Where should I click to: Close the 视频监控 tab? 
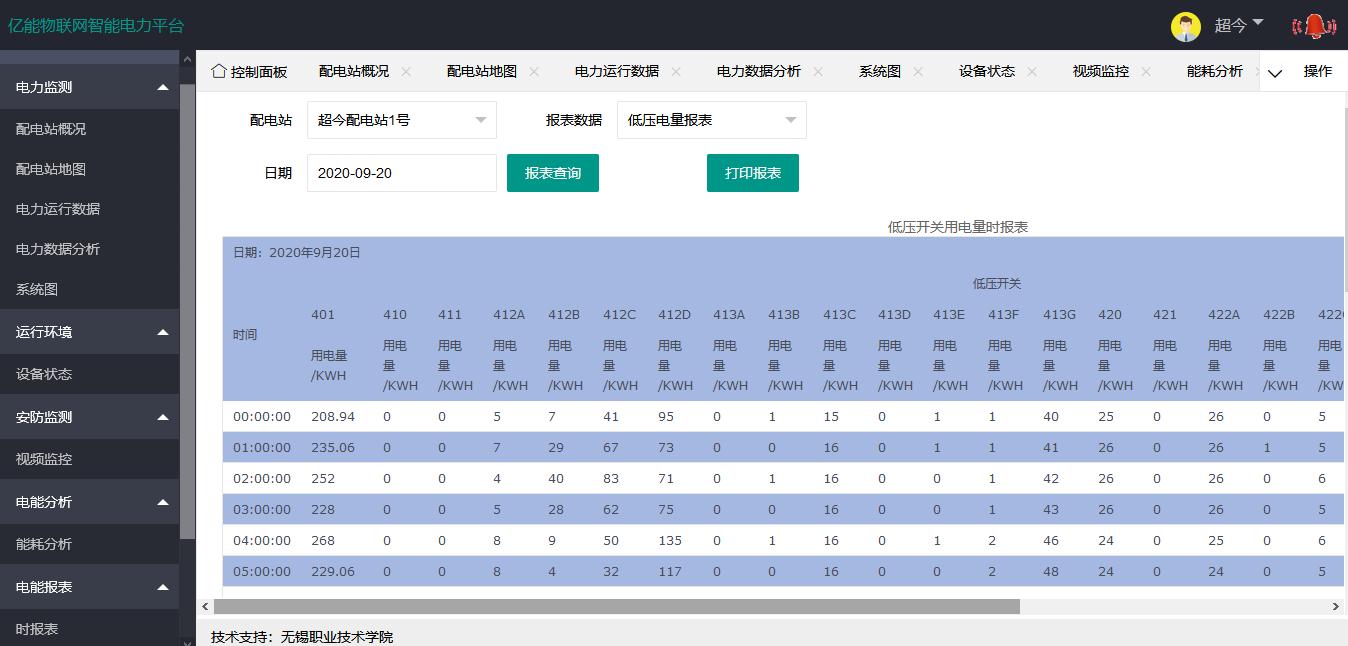(1146, 71)
